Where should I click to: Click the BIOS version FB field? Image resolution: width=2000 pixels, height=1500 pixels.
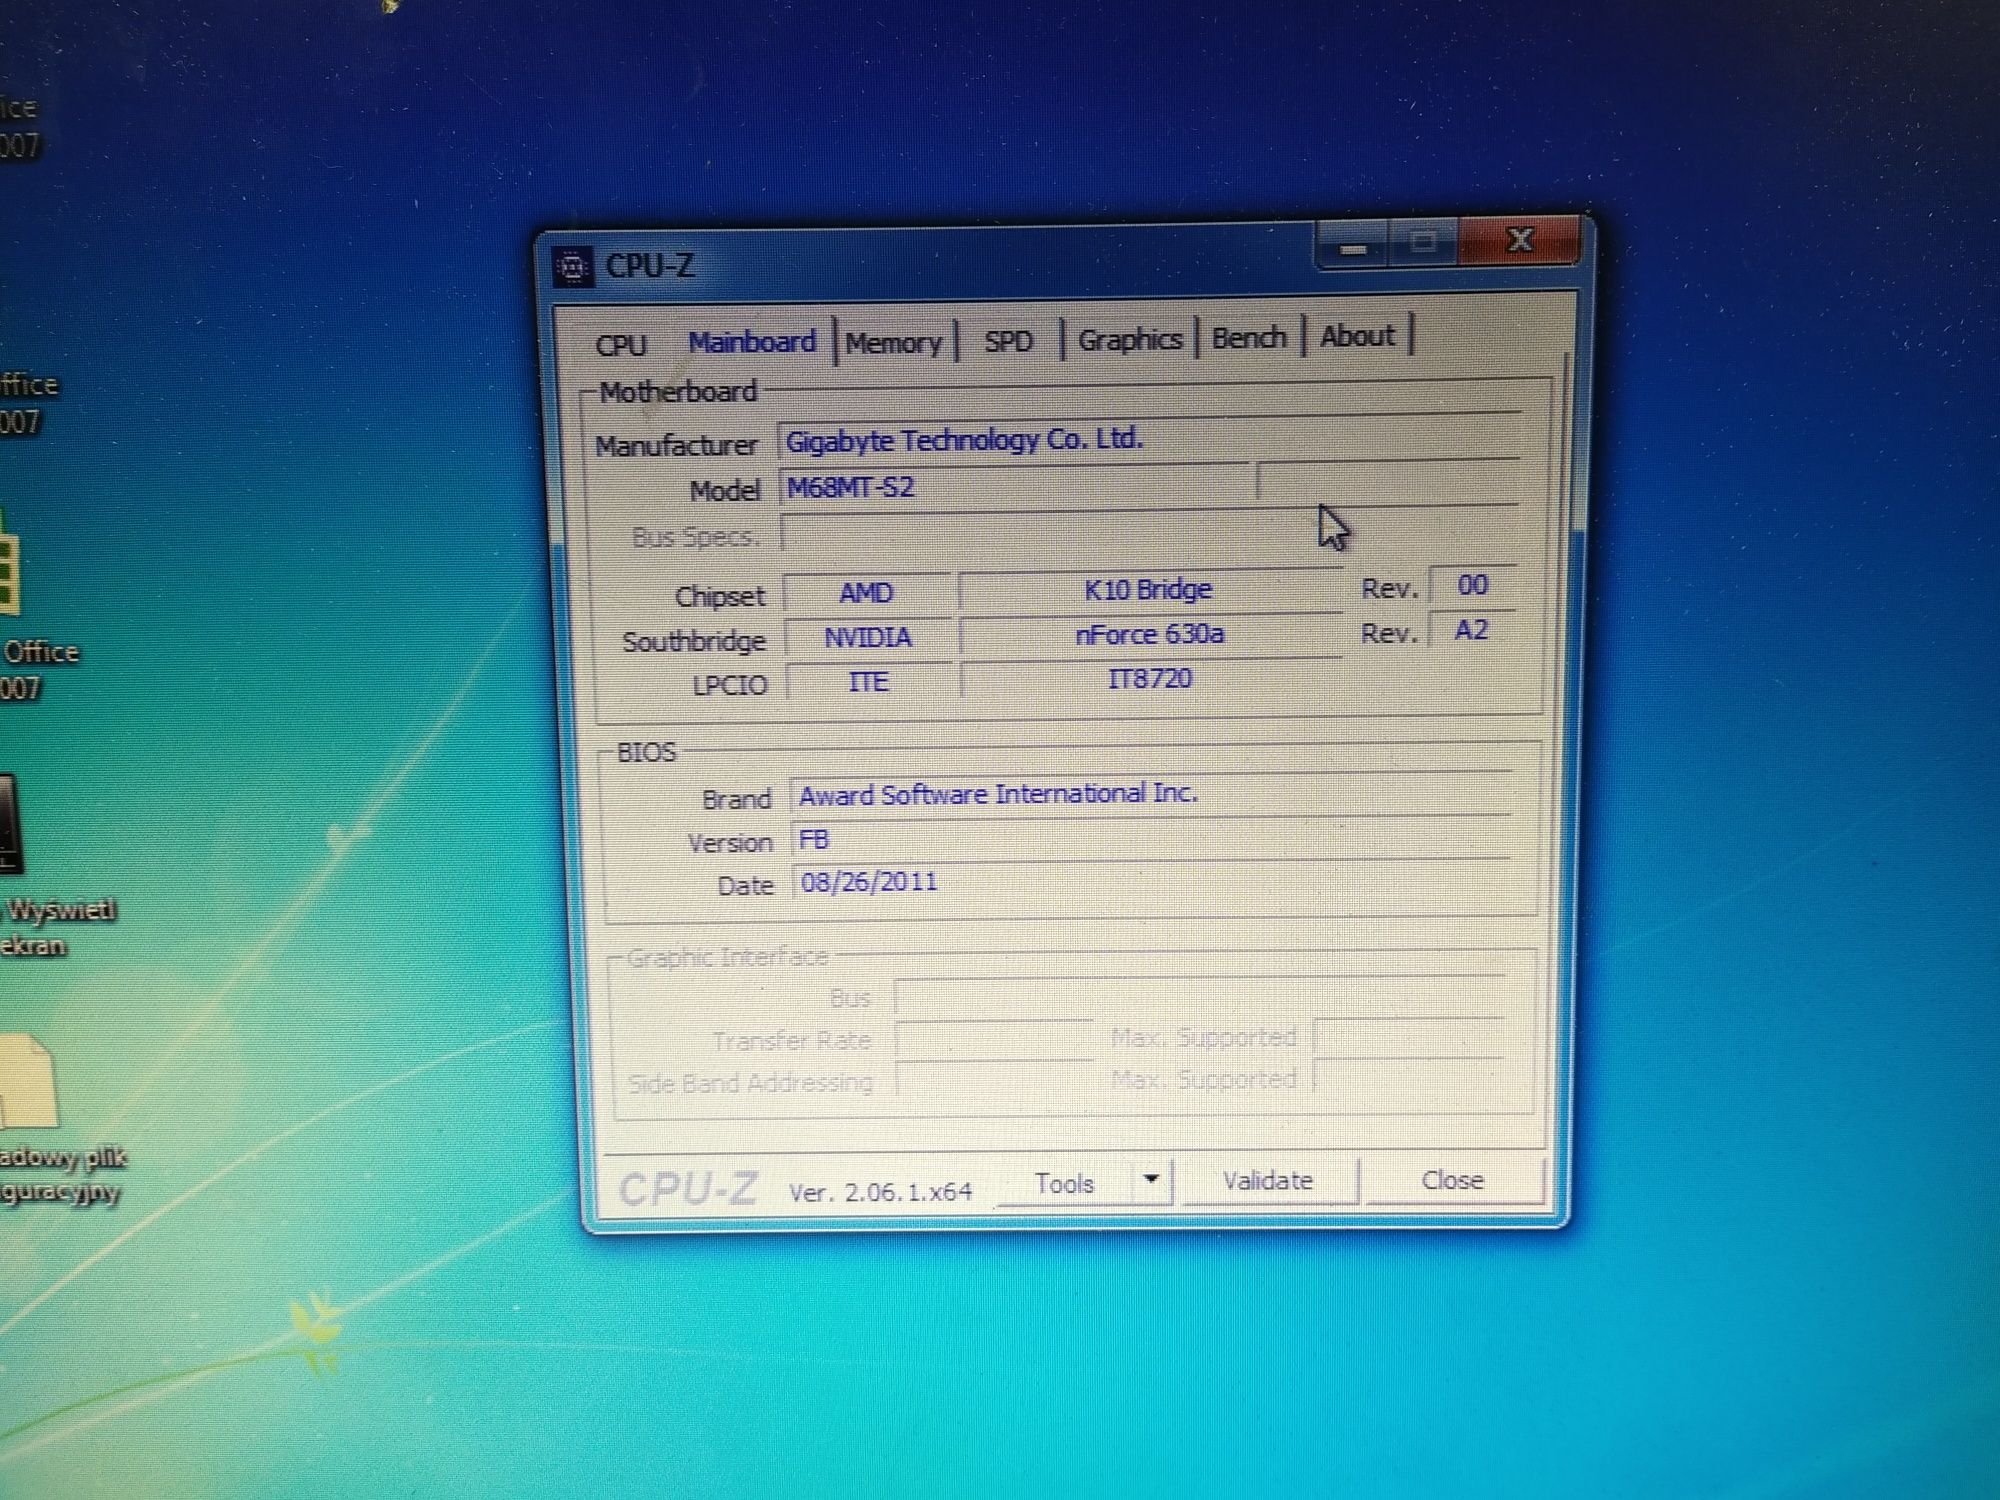1150,839
